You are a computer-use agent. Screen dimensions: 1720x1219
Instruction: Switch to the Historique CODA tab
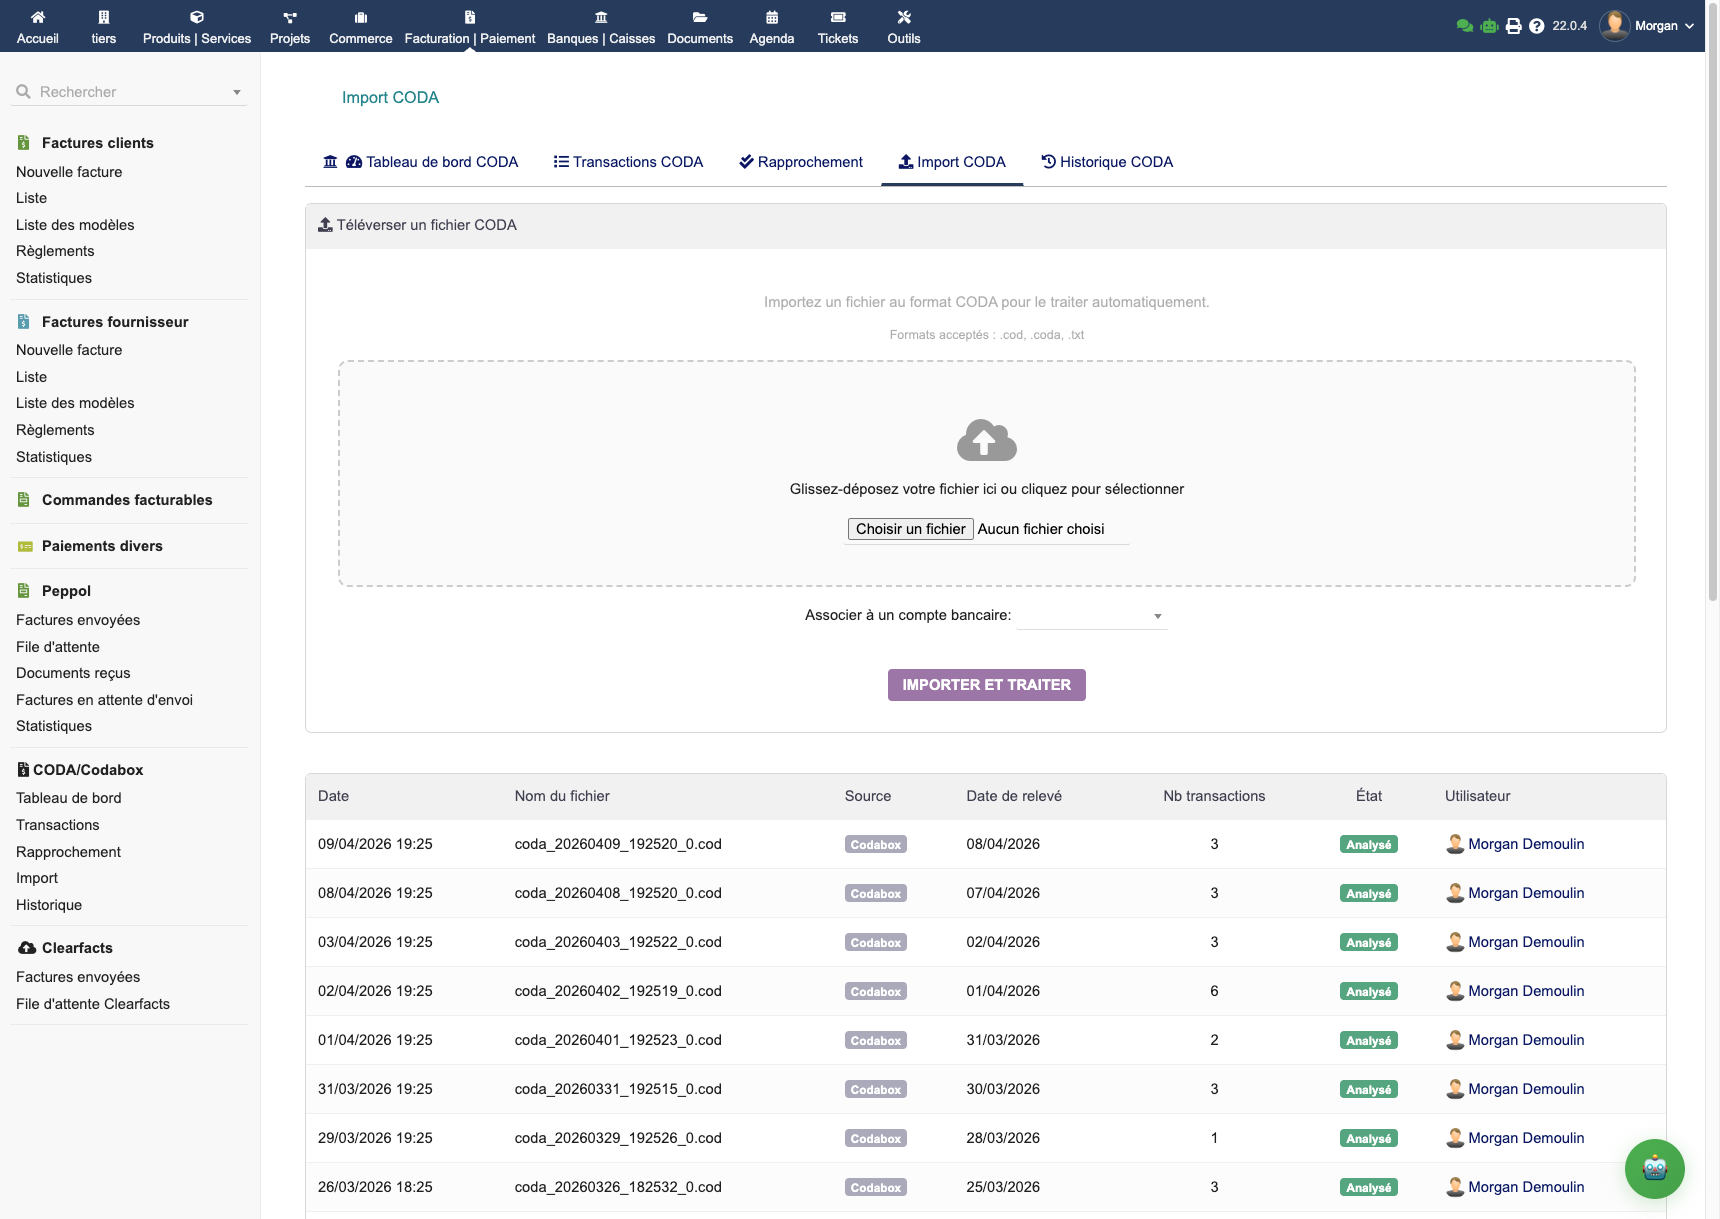point(1107,162)
